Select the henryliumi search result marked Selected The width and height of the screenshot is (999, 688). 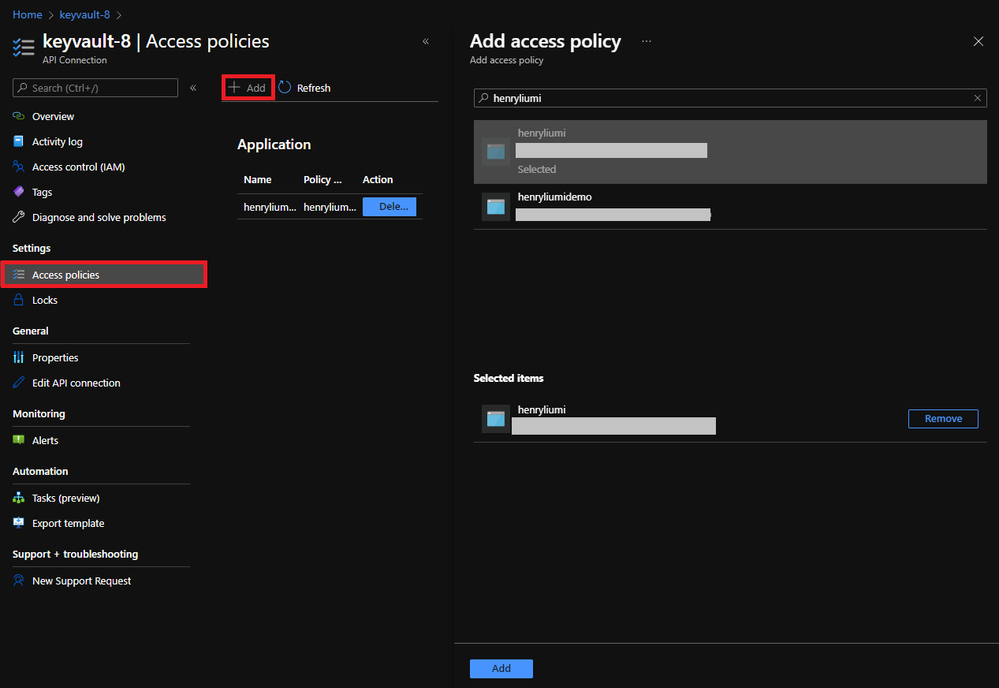click(730, 152)
